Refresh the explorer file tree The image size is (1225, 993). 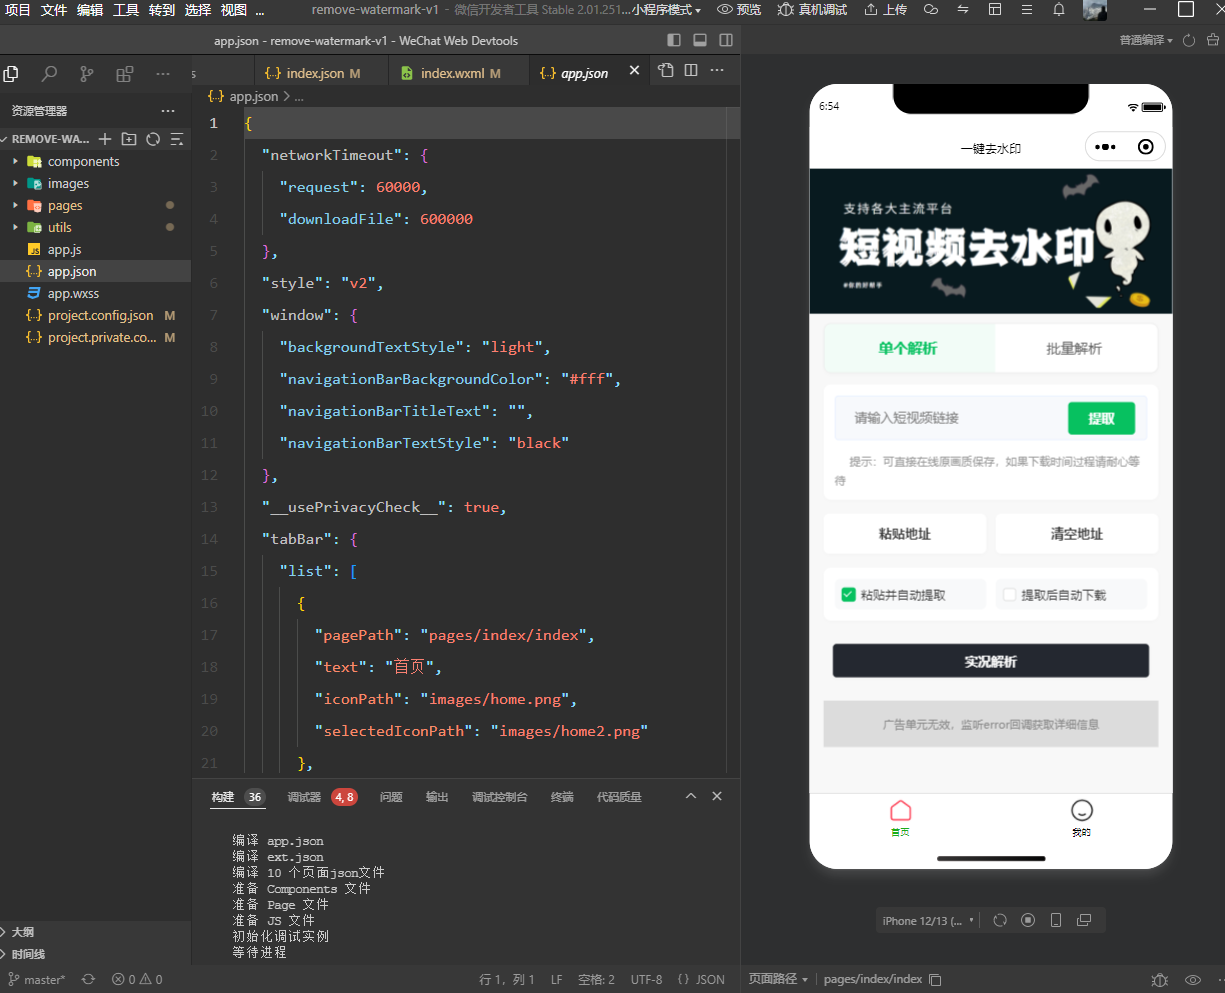pos(153,139)
